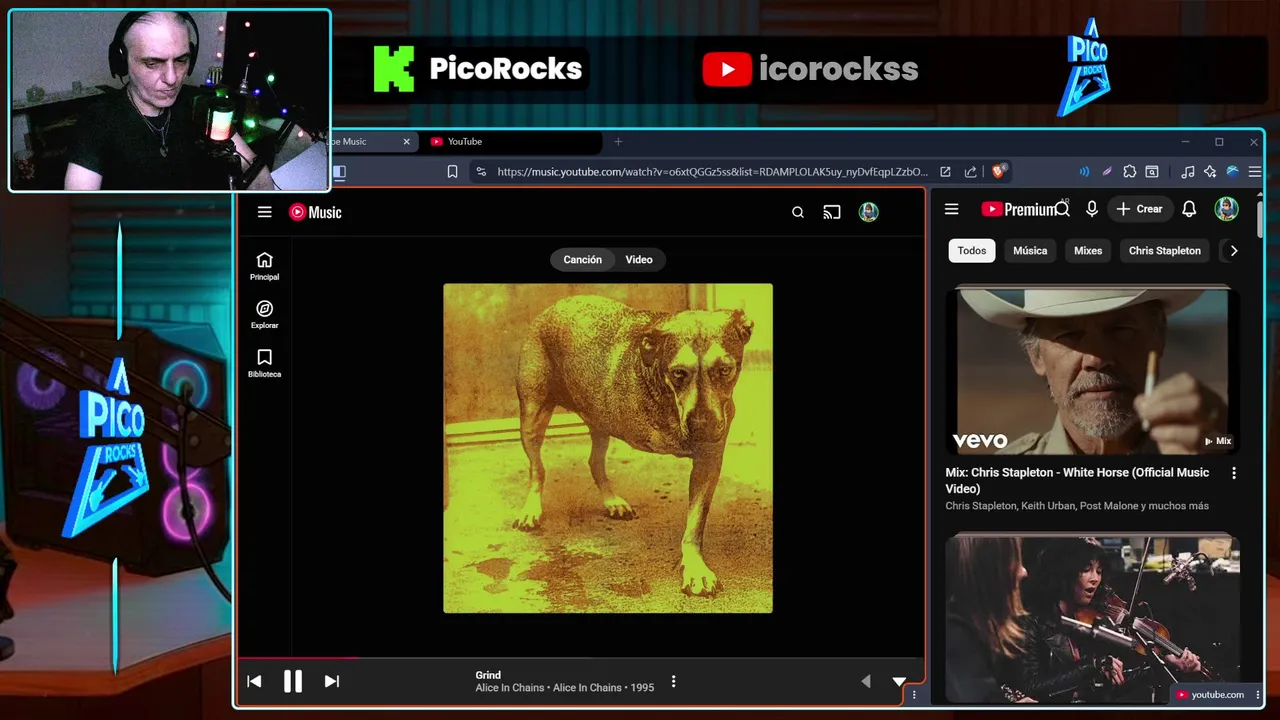This screenshot has width=1280, height=720.
Task: Open Biblioteca in Music sidebar
Action: point(264,364)
